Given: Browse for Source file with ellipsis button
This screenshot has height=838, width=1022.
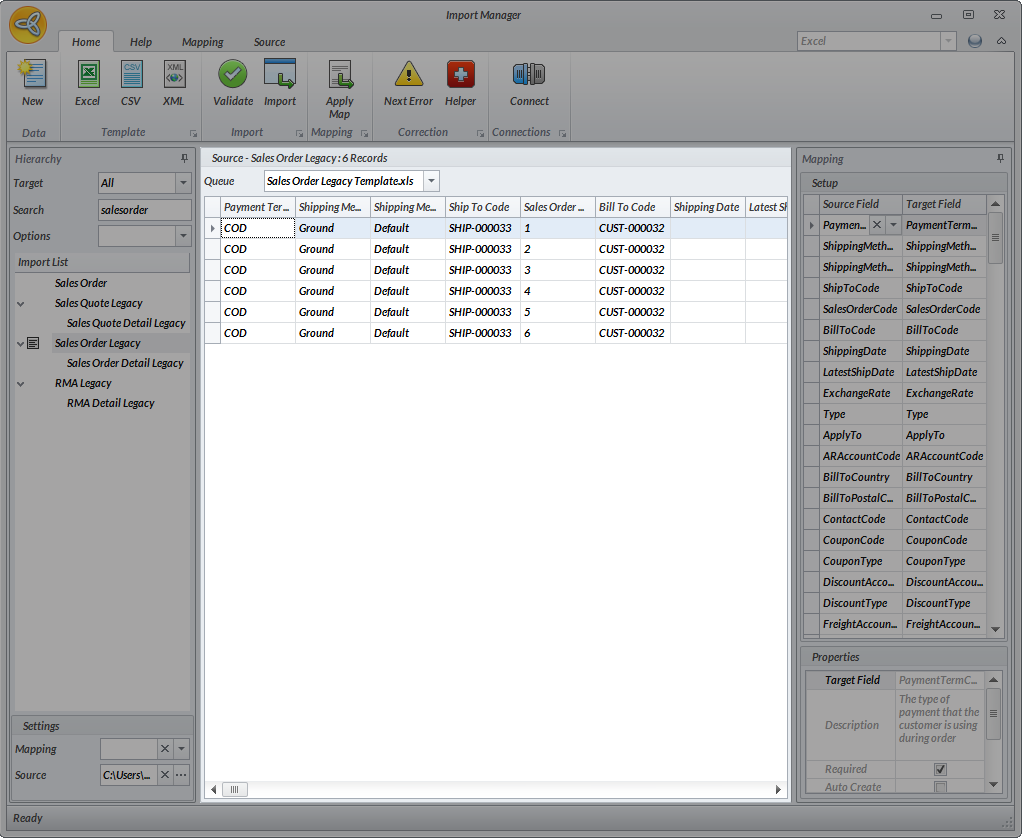Looking at the screenshot, I should point(181,775).
